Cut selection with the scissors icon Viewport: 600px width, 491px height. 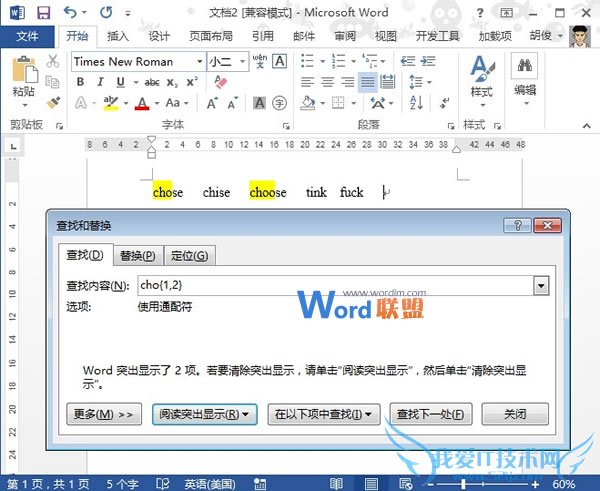pyautogui.click(x=52, y=61)
